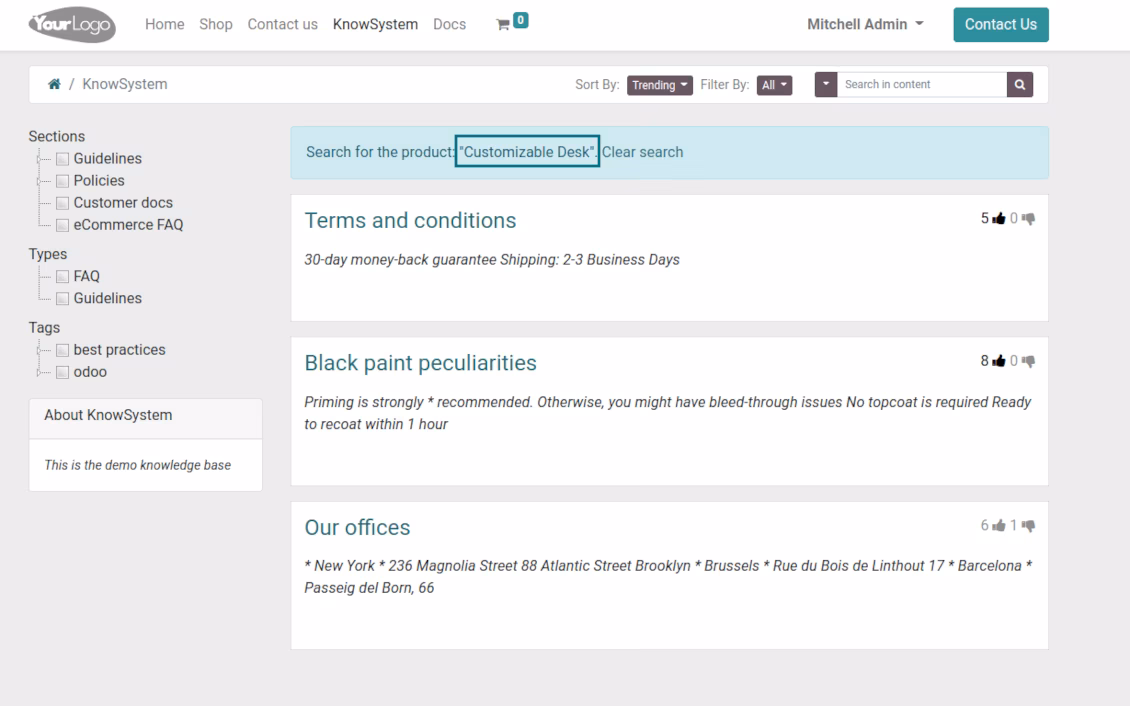Check the Customer docs checkbox

pyautogui.click(x=63, y=203)
